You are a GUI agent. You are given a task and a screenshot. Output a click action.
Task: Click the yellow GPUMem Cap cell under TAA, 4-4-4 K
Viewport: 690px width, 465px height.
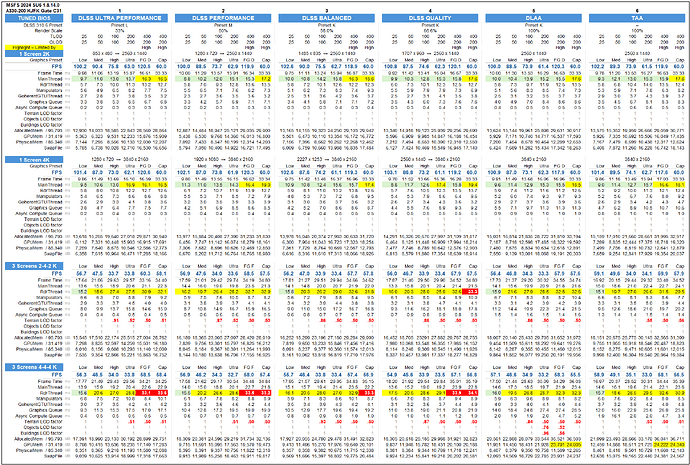pyautogui.click(x=677, y=445)
